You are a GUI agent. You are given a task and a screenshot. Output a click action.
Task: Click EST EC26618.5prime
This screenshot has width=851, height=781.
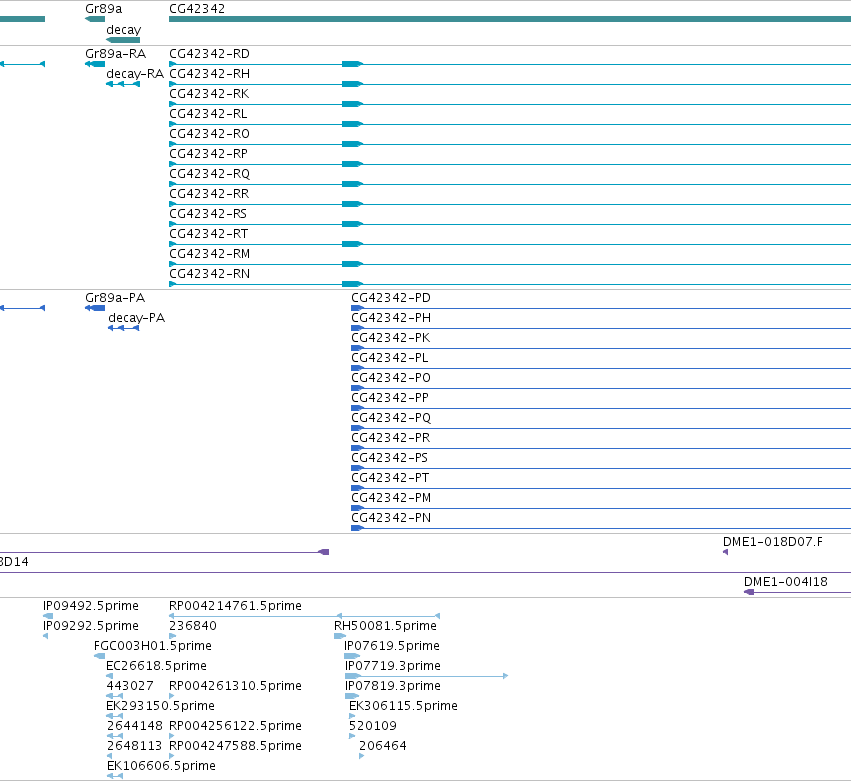(x=156, y=666)
